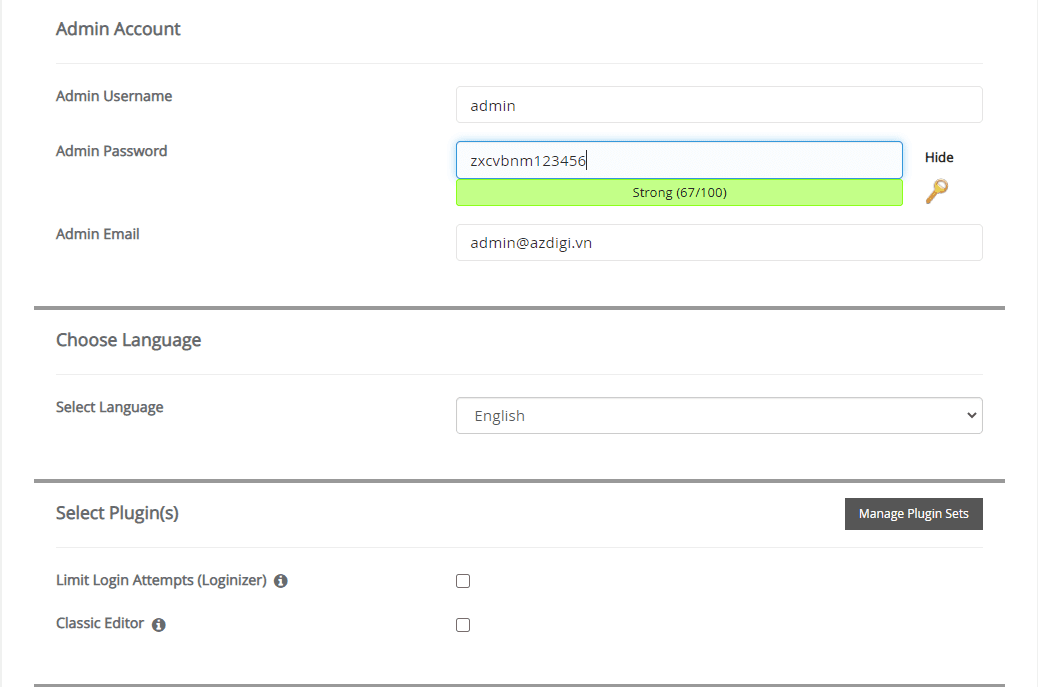Click the Classic Editor label text
Image resolution: width=1038 pixels, height=687 pixels.
pos(100,623)
